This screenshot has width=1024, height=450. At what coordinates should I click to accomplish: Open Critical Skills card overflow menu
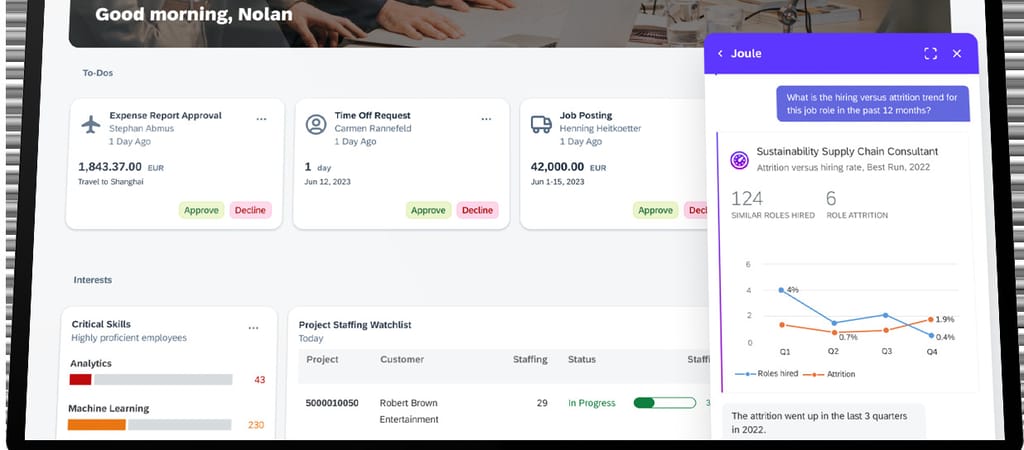[x=253, y=328]
